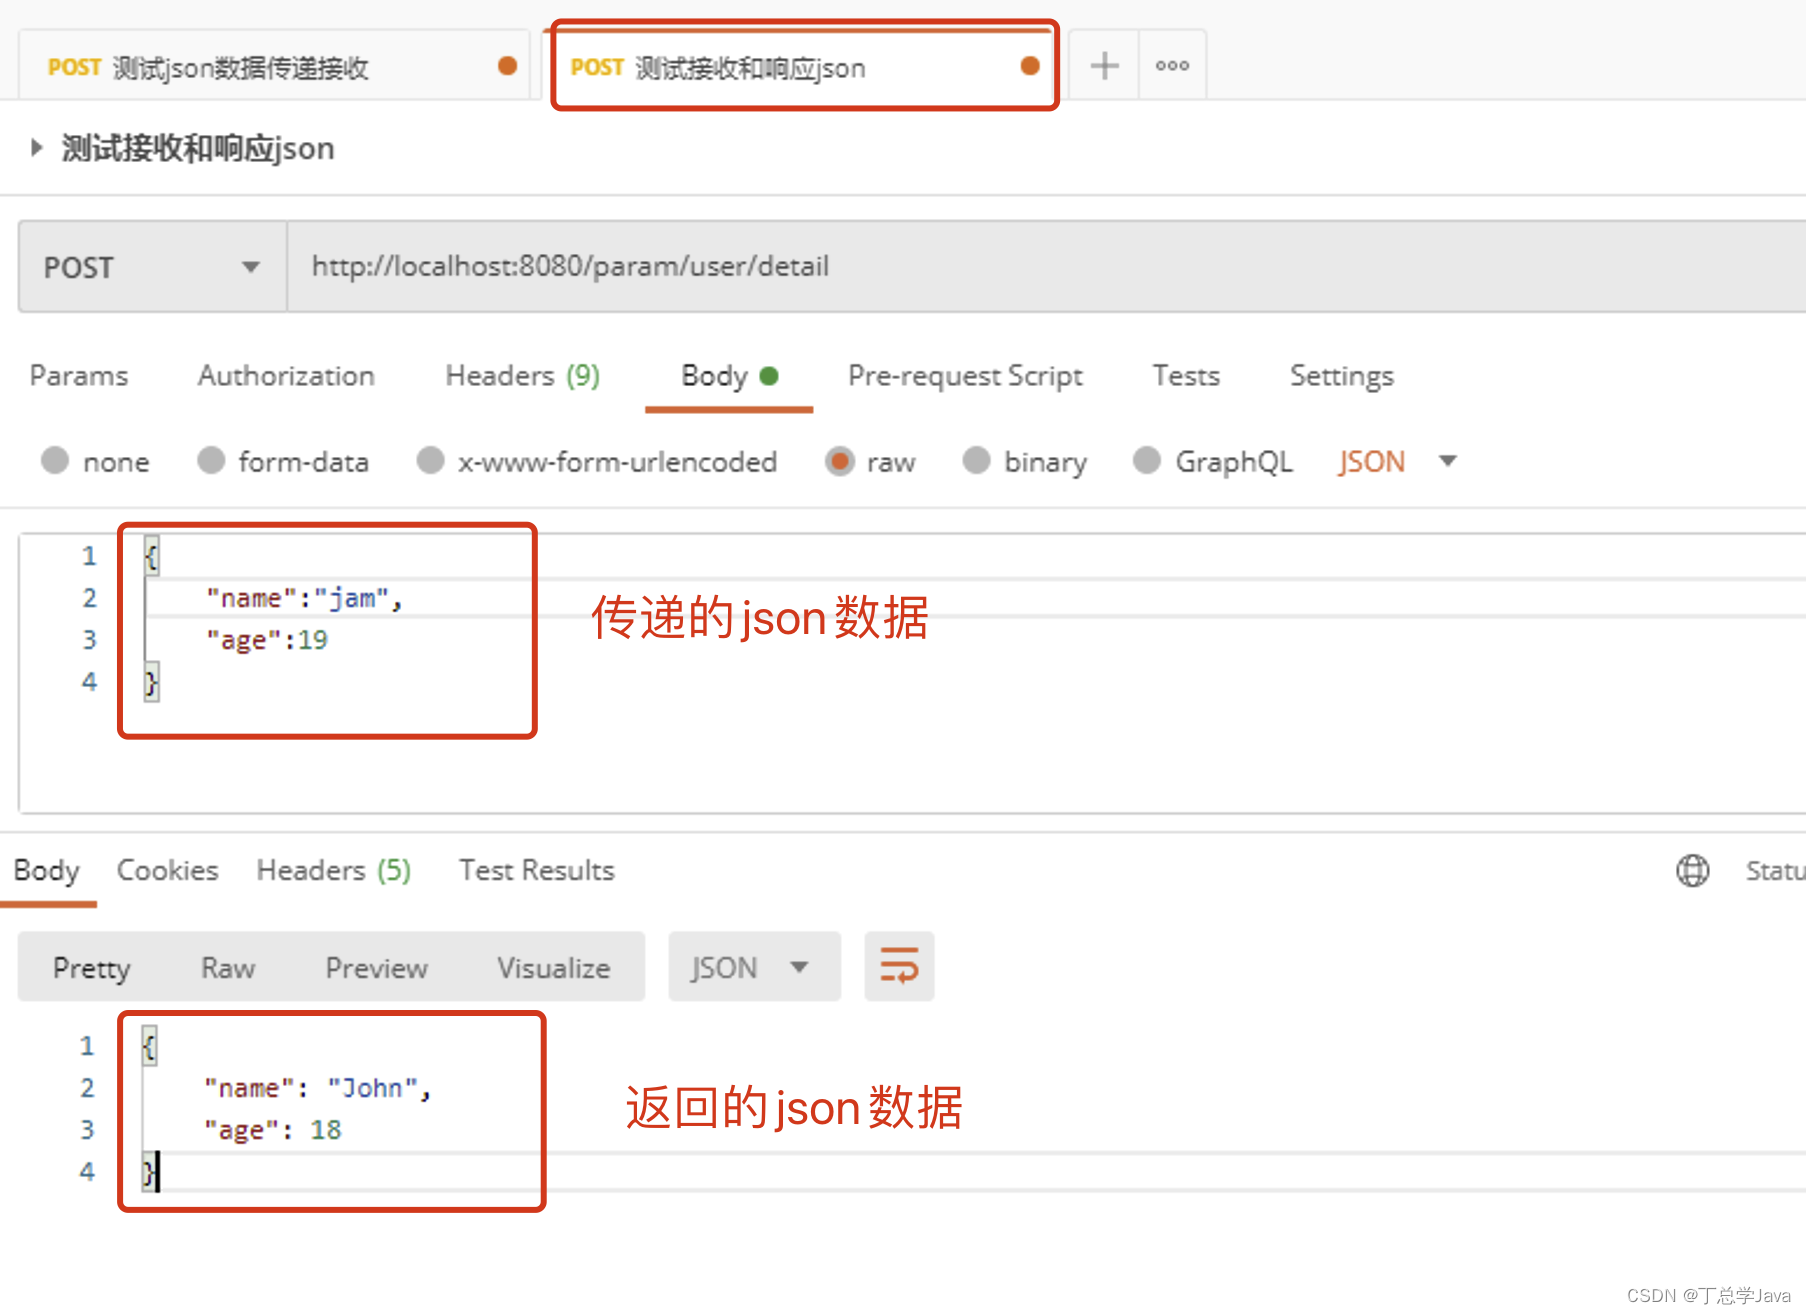
Task: Switch to the 测试接收和响应json tab
Action: tap(804, 67)
